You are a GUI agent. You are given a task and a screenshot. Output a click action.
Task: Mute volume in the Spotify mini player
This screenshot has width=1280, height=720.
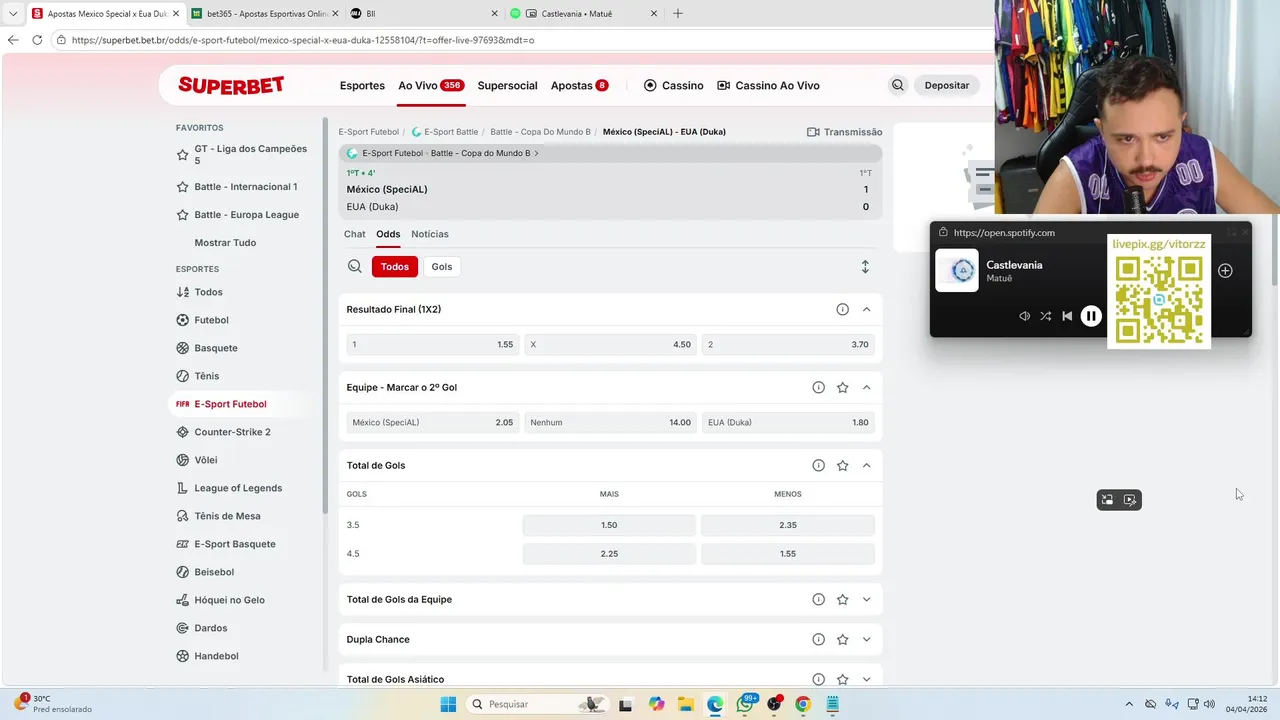pyautogui.click(x=1024, y=316)
